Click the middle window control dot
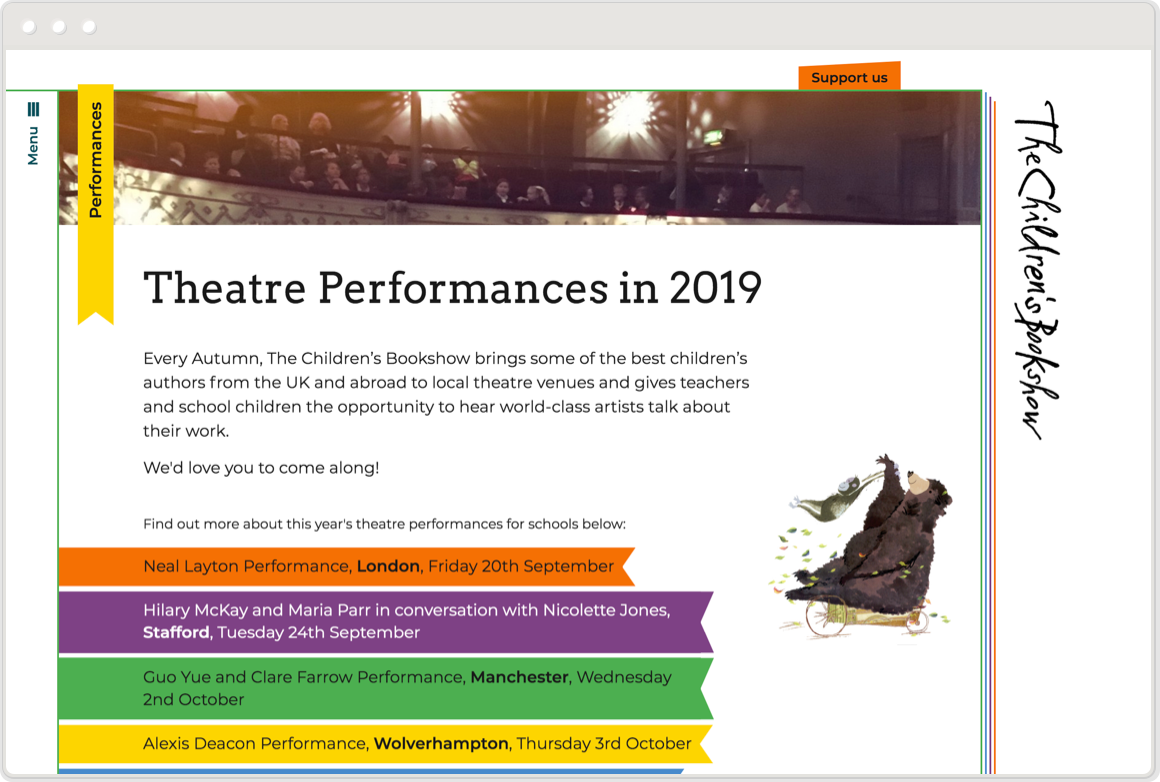The image size is (1160, 782). 60,28
